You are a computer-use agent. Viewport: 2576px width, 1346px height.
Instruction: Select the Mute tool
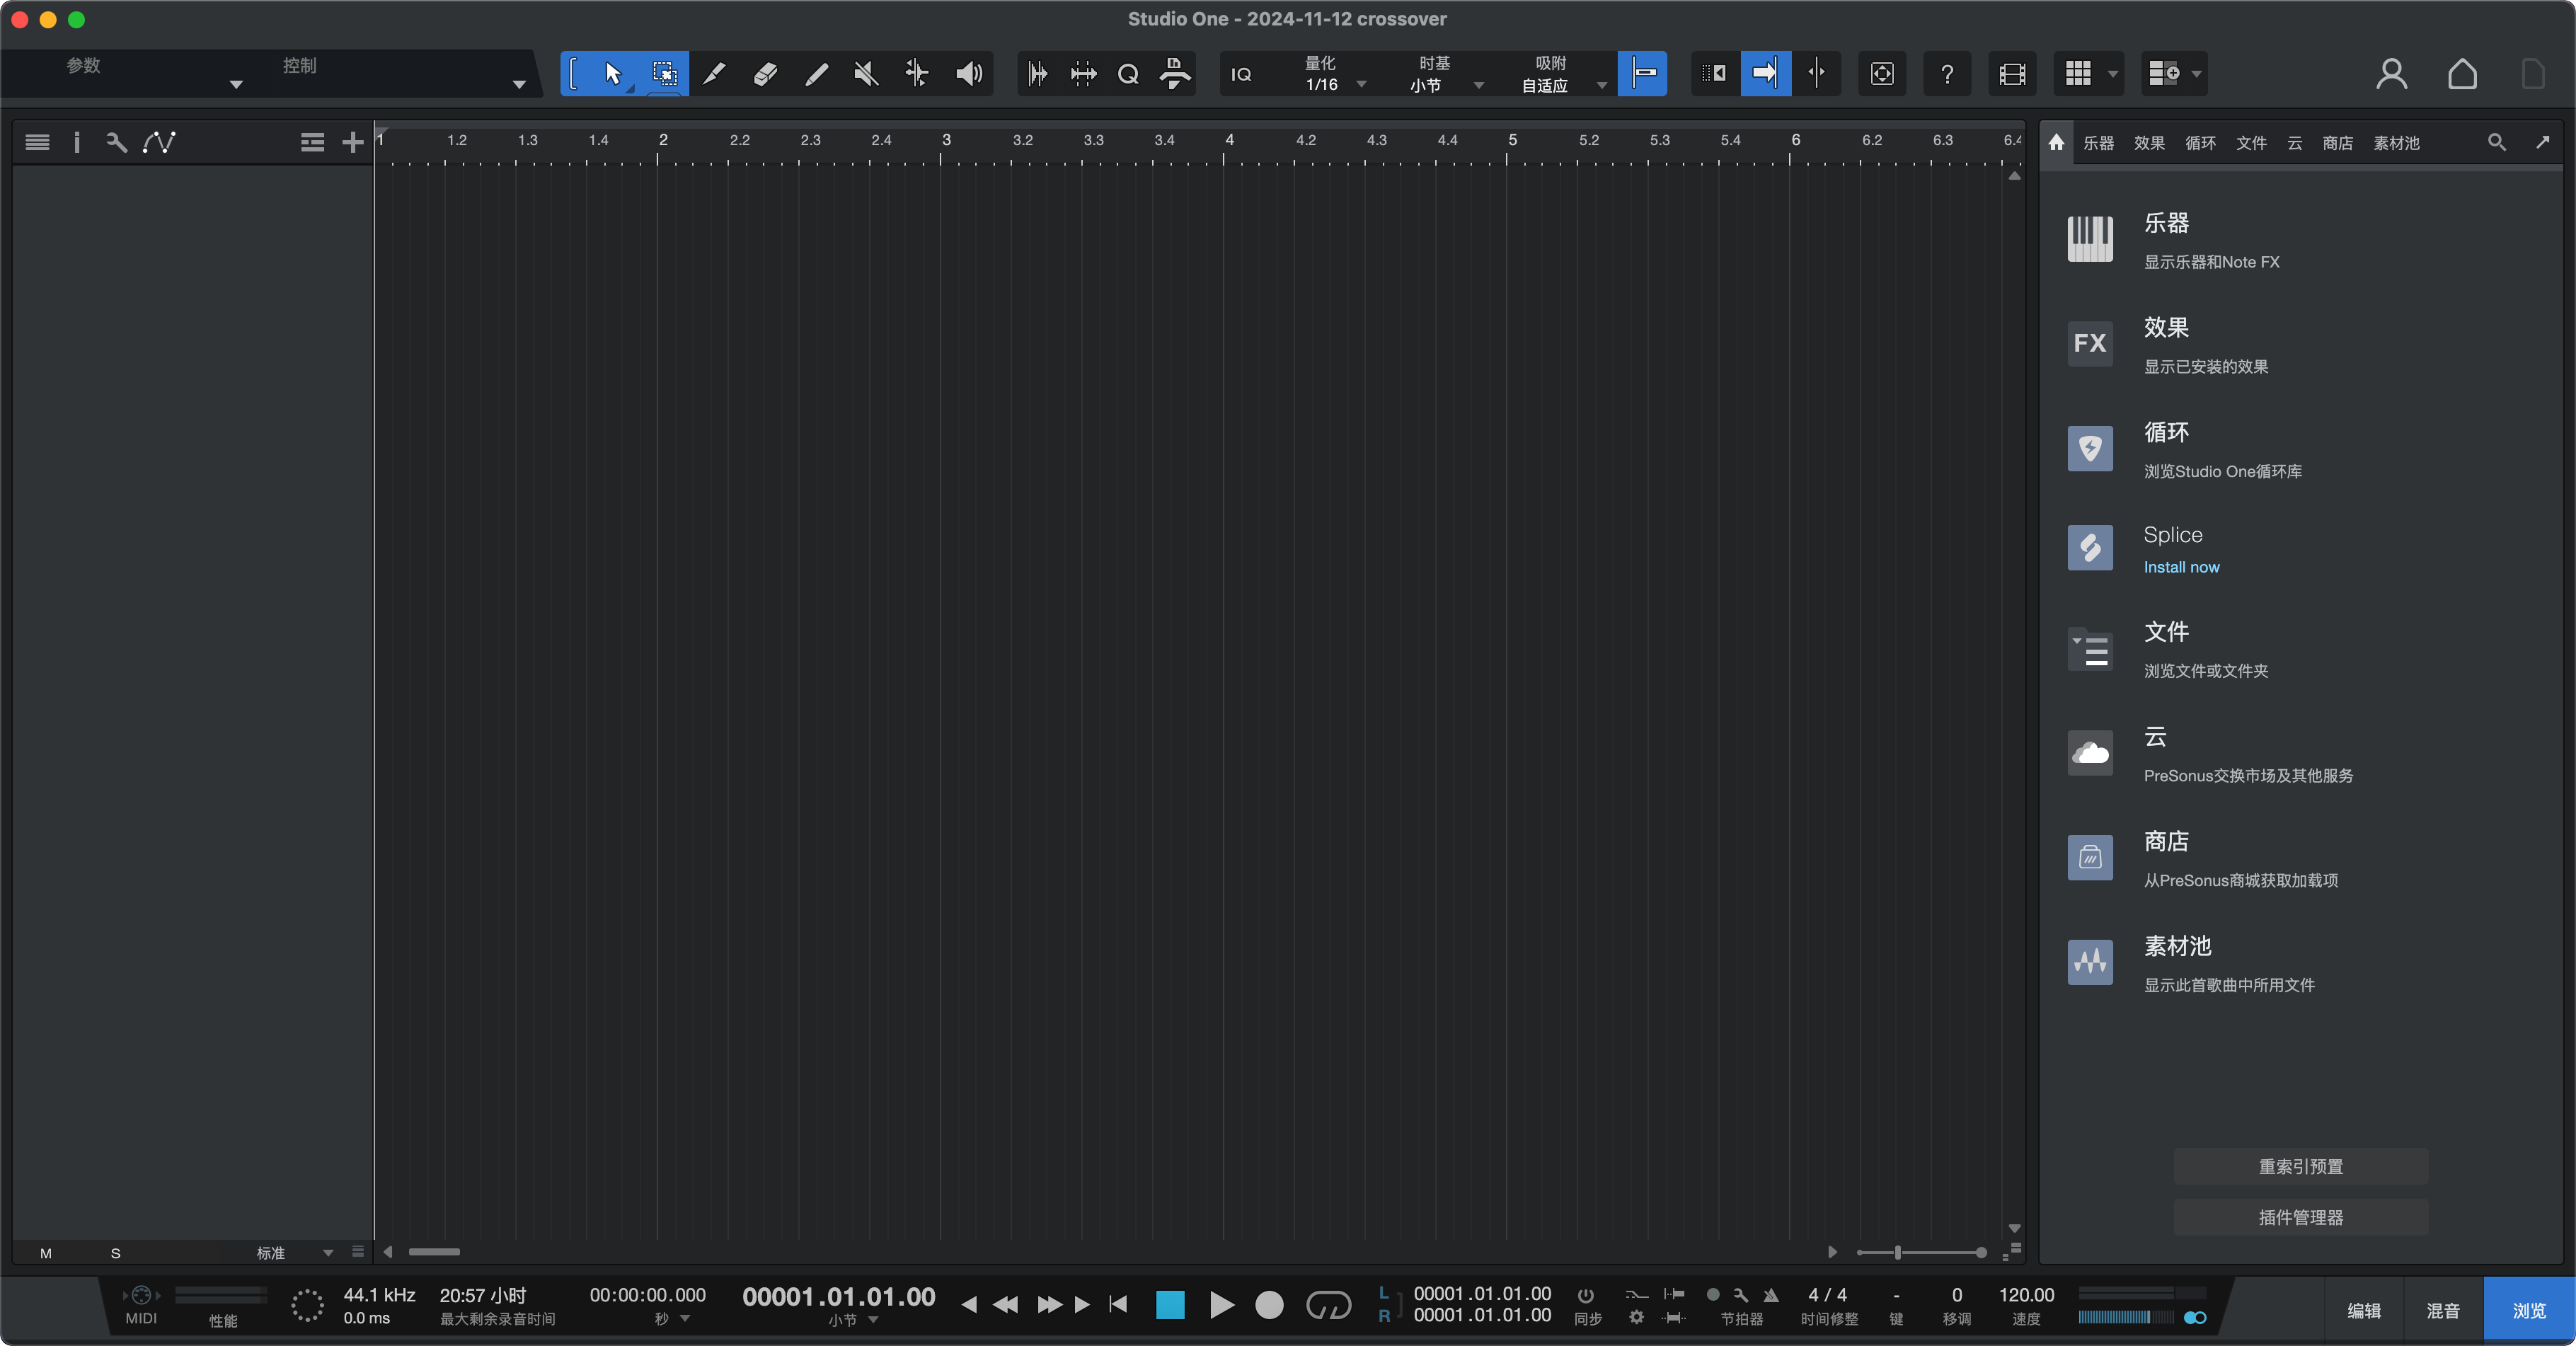point(866,74)
